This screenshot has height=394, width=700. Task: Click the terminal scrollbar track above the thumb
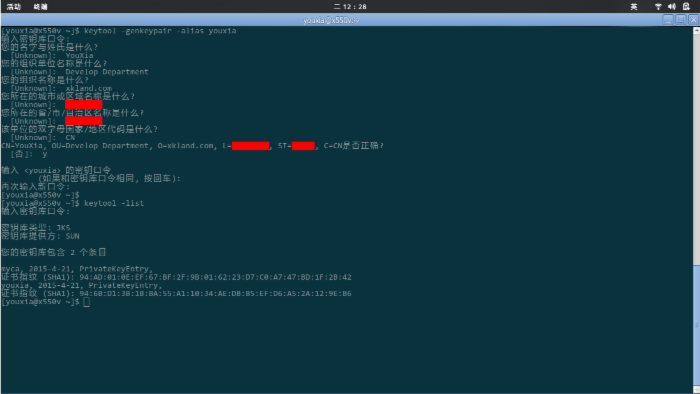[x=696, y=149]
